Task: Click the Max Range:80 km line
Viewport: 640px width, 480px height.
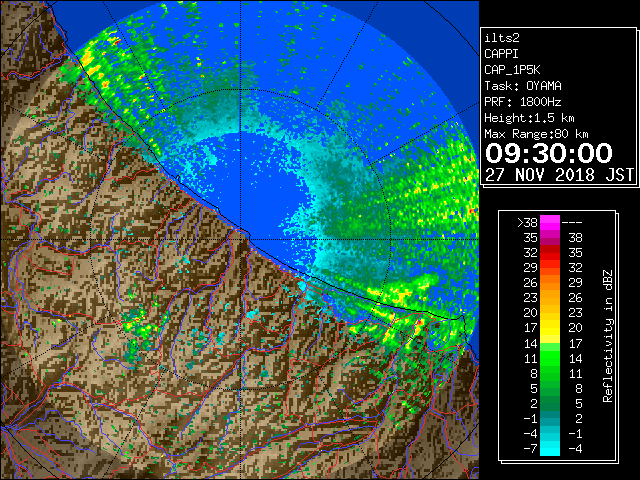Action: [536, 134]
